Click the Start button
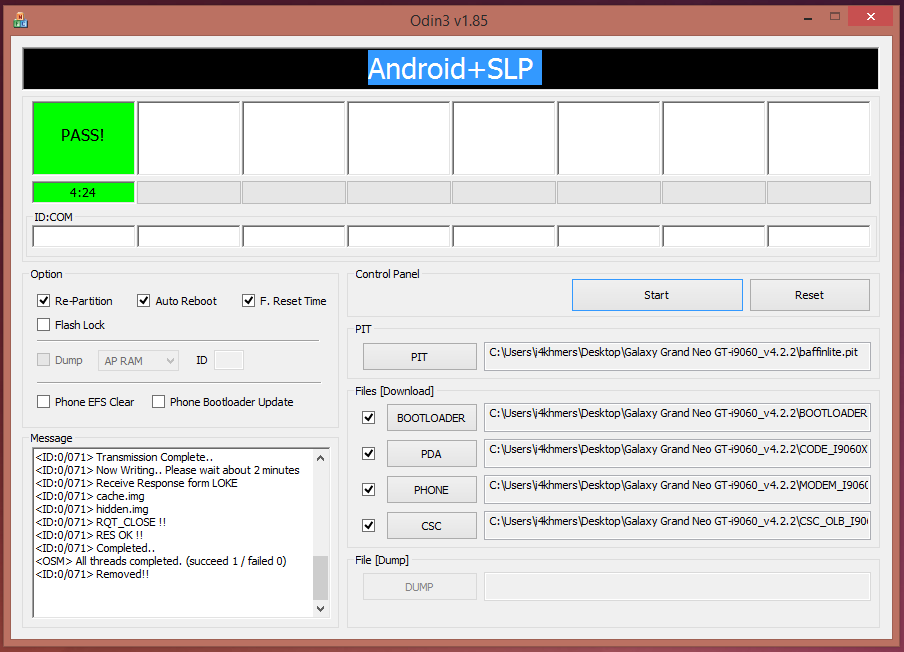 point(657,295)
